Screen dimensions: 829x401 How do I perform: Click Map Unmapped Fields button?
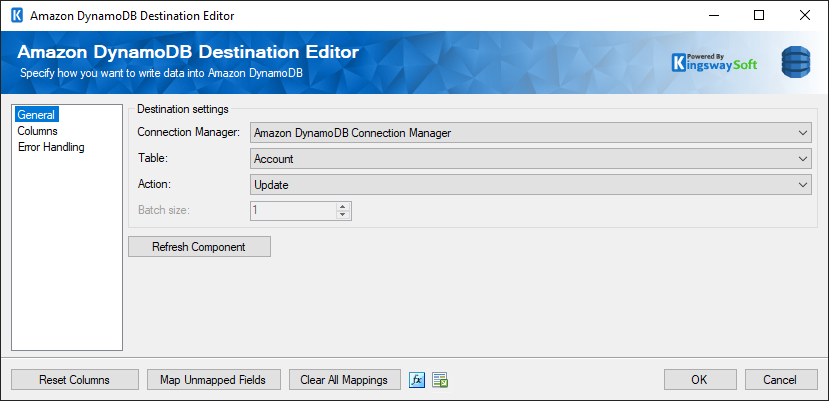point(214,380)
